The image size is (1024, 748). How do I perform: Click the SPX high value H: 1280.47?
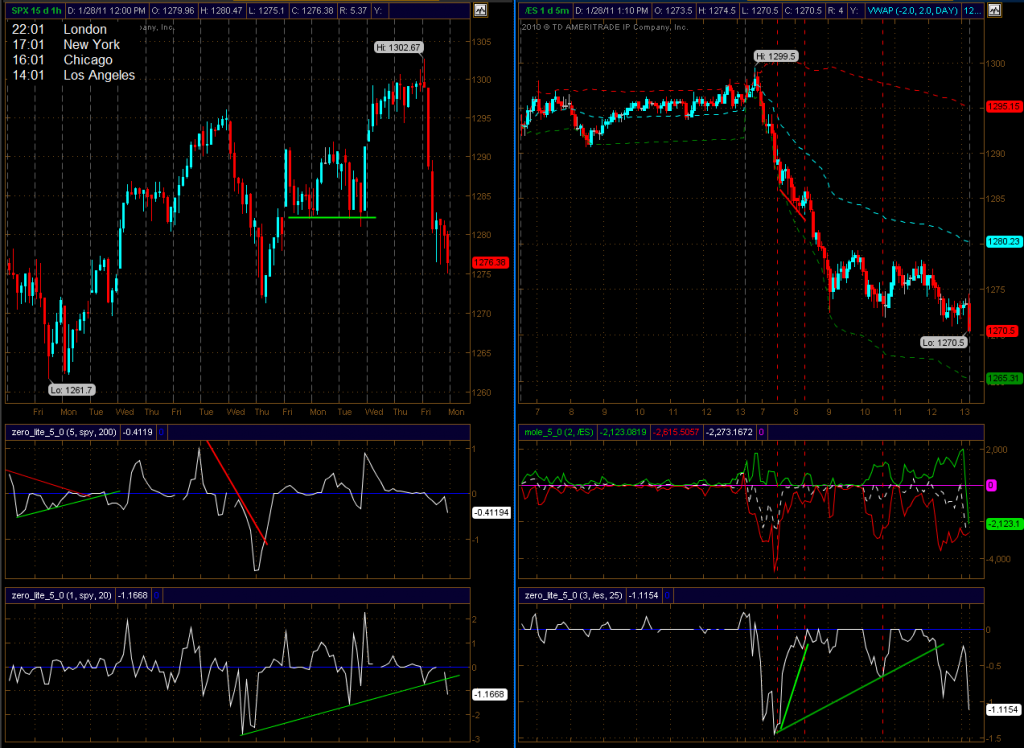221,10
